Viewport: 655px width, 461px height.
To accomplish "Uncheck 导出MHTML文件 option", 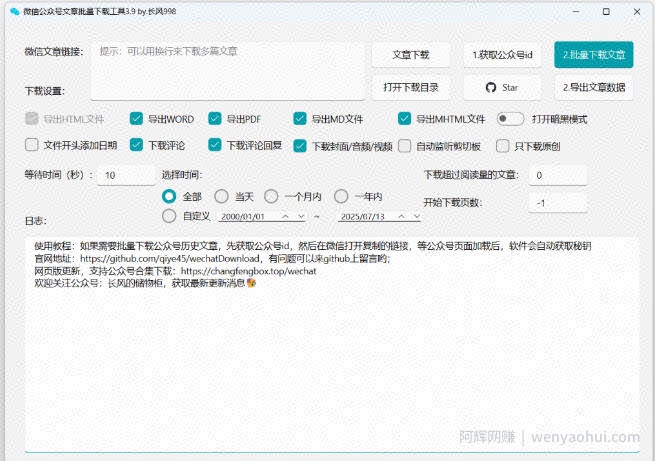I will [x=404, y=119].
